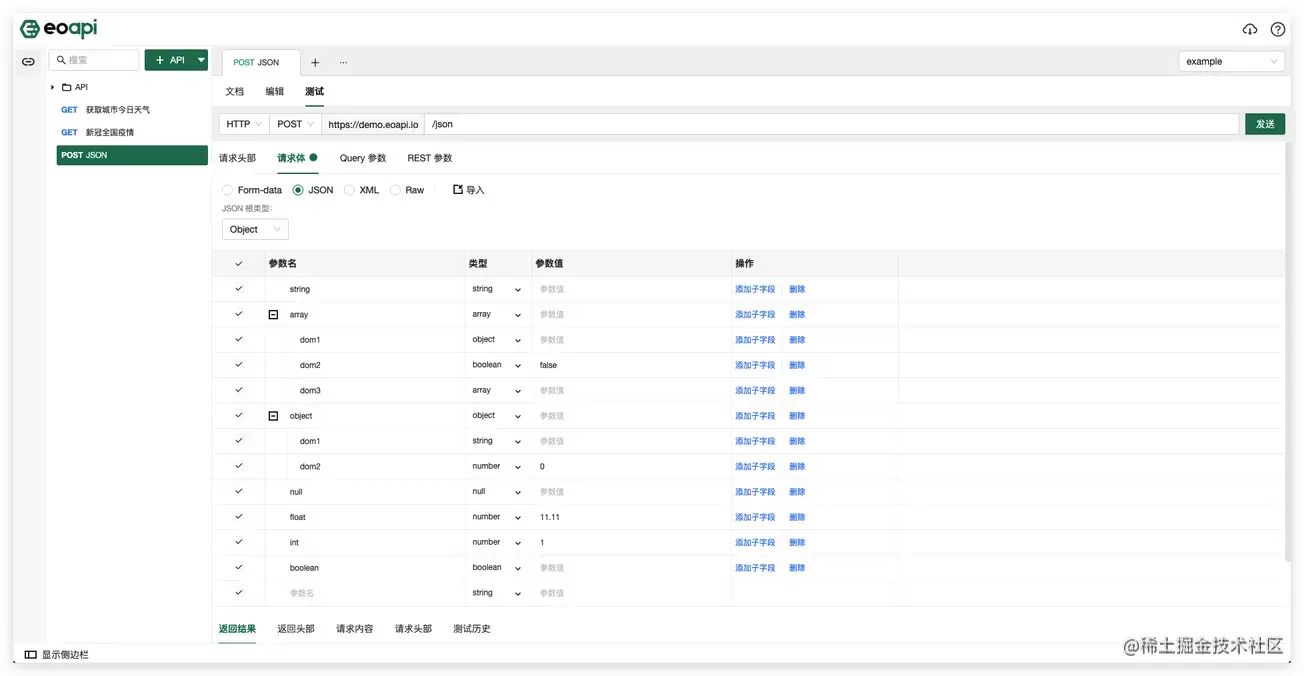Switch to the 编辑 tab
The height and width of the screenshot is (676, 1304).
(x=274, y=91)
